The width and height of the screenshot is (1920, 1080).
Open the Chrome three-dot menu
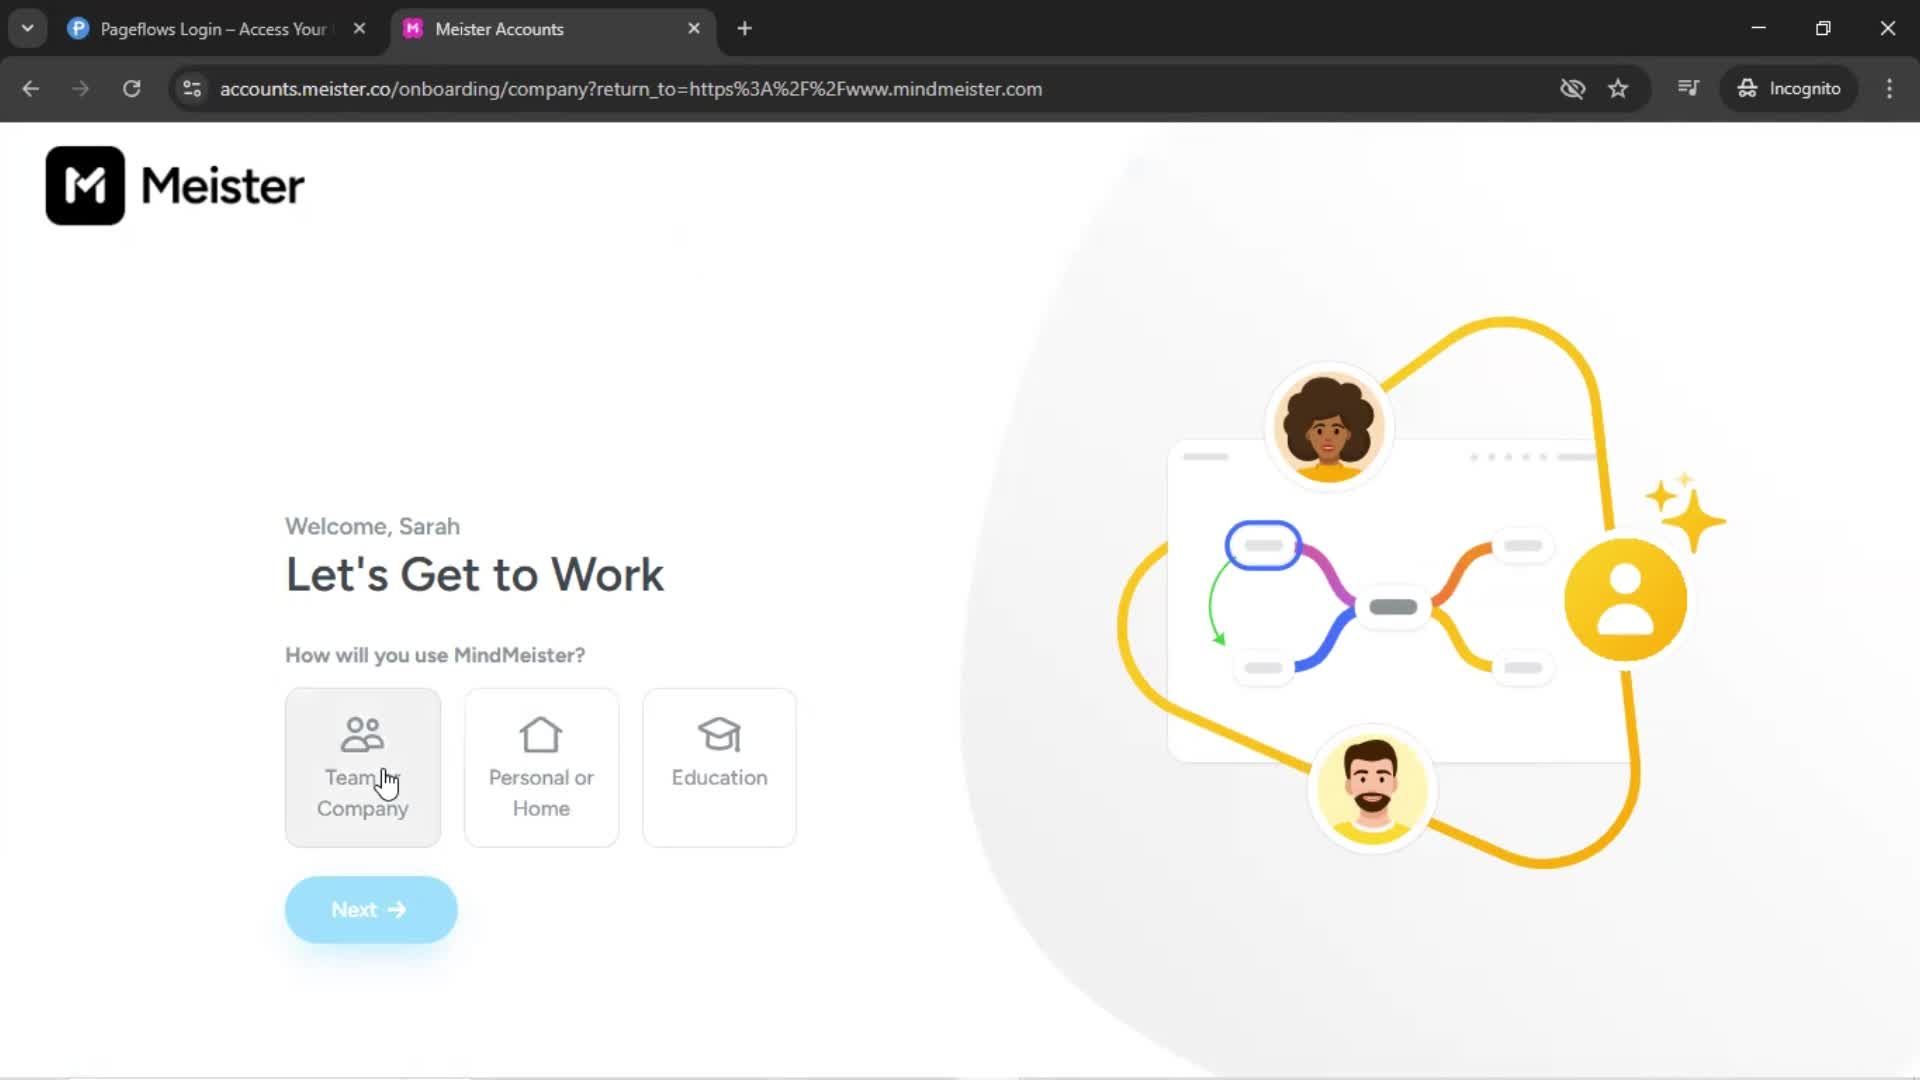click(1889, 89)
